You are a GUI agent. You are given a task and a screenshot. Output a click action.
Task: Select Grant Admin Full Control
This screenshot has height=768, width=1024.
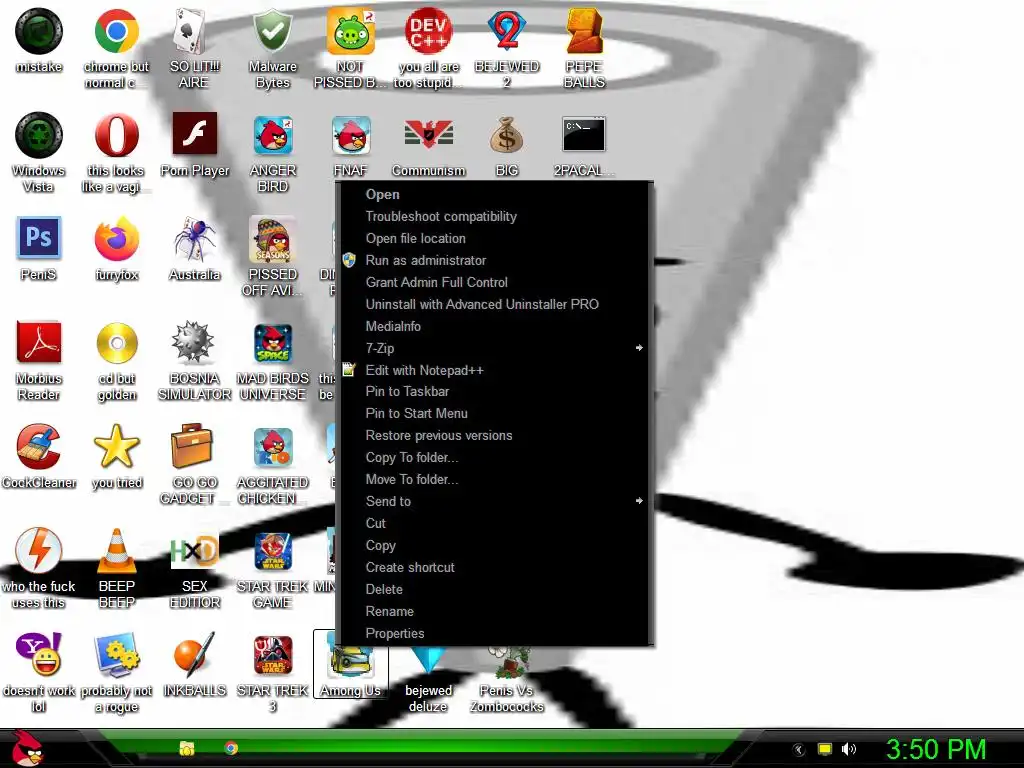tap(494, 282)
